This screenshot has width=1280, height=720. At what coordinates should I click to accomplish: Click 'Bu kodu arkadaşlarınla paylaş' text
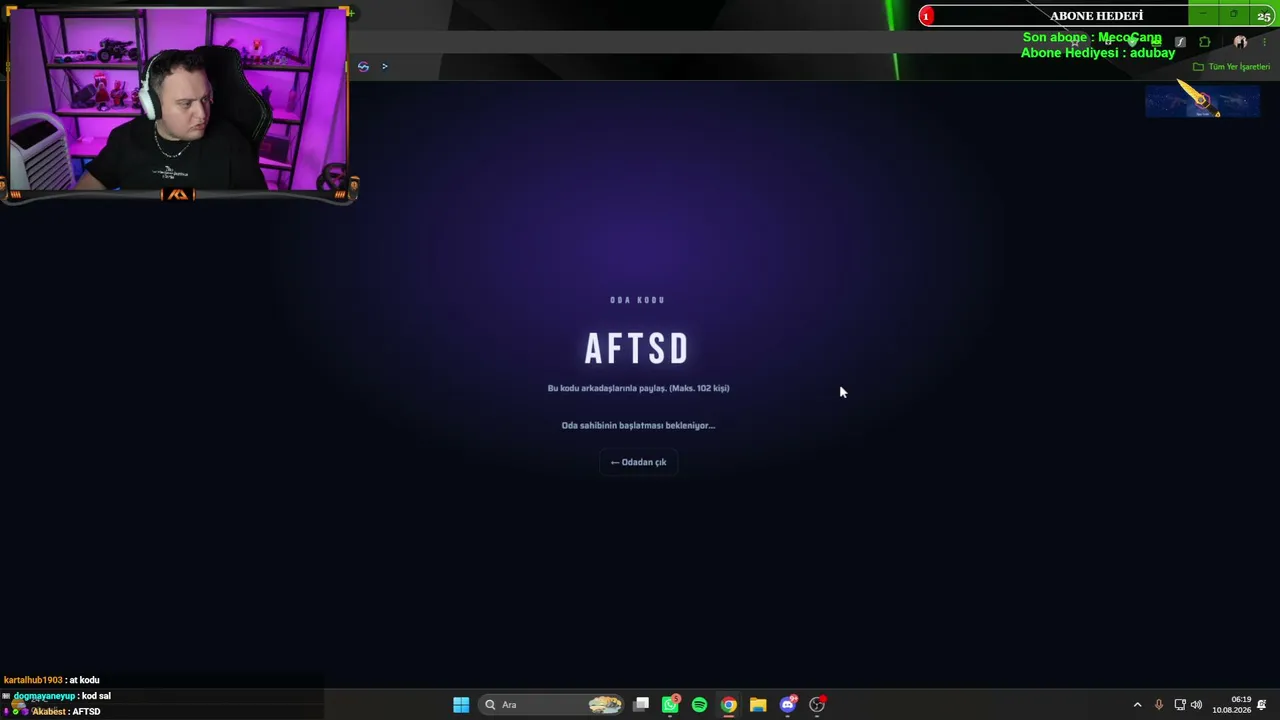(x=607, y=388)
